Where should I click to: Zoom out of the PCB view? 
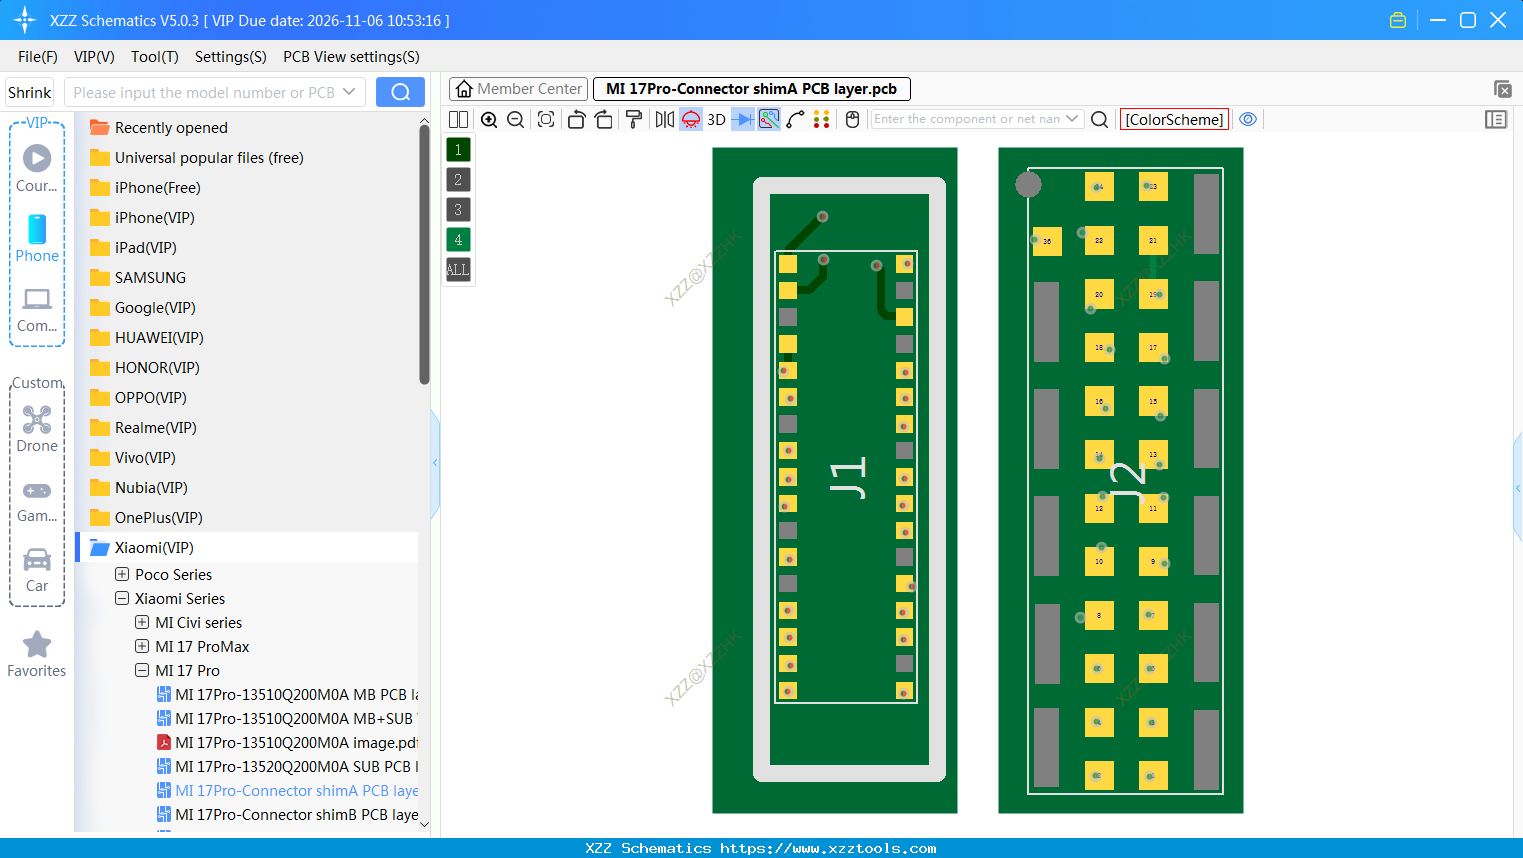pos(516,120)
